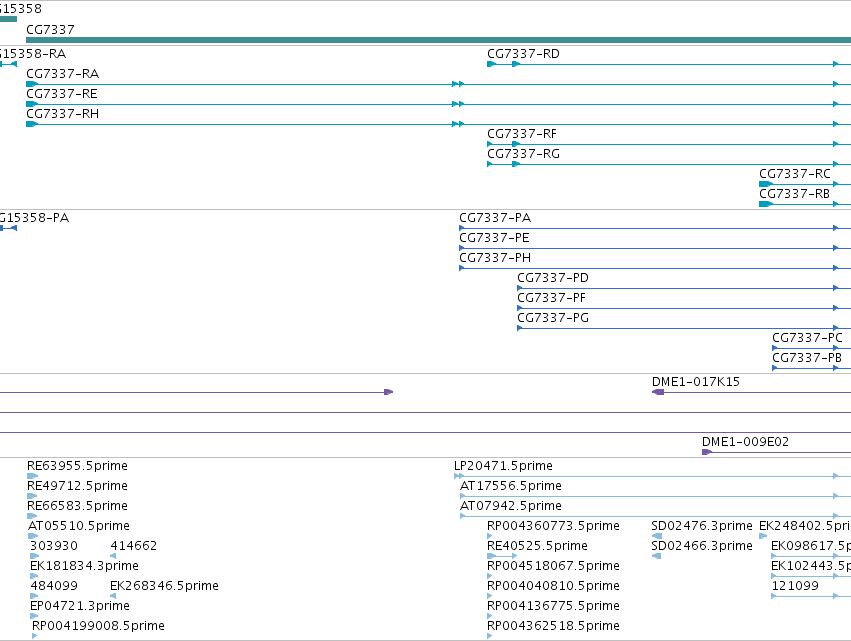This screenshot has width=851, height=641.
Task: Click the CG7337 gene span bar
Action: 439,40
